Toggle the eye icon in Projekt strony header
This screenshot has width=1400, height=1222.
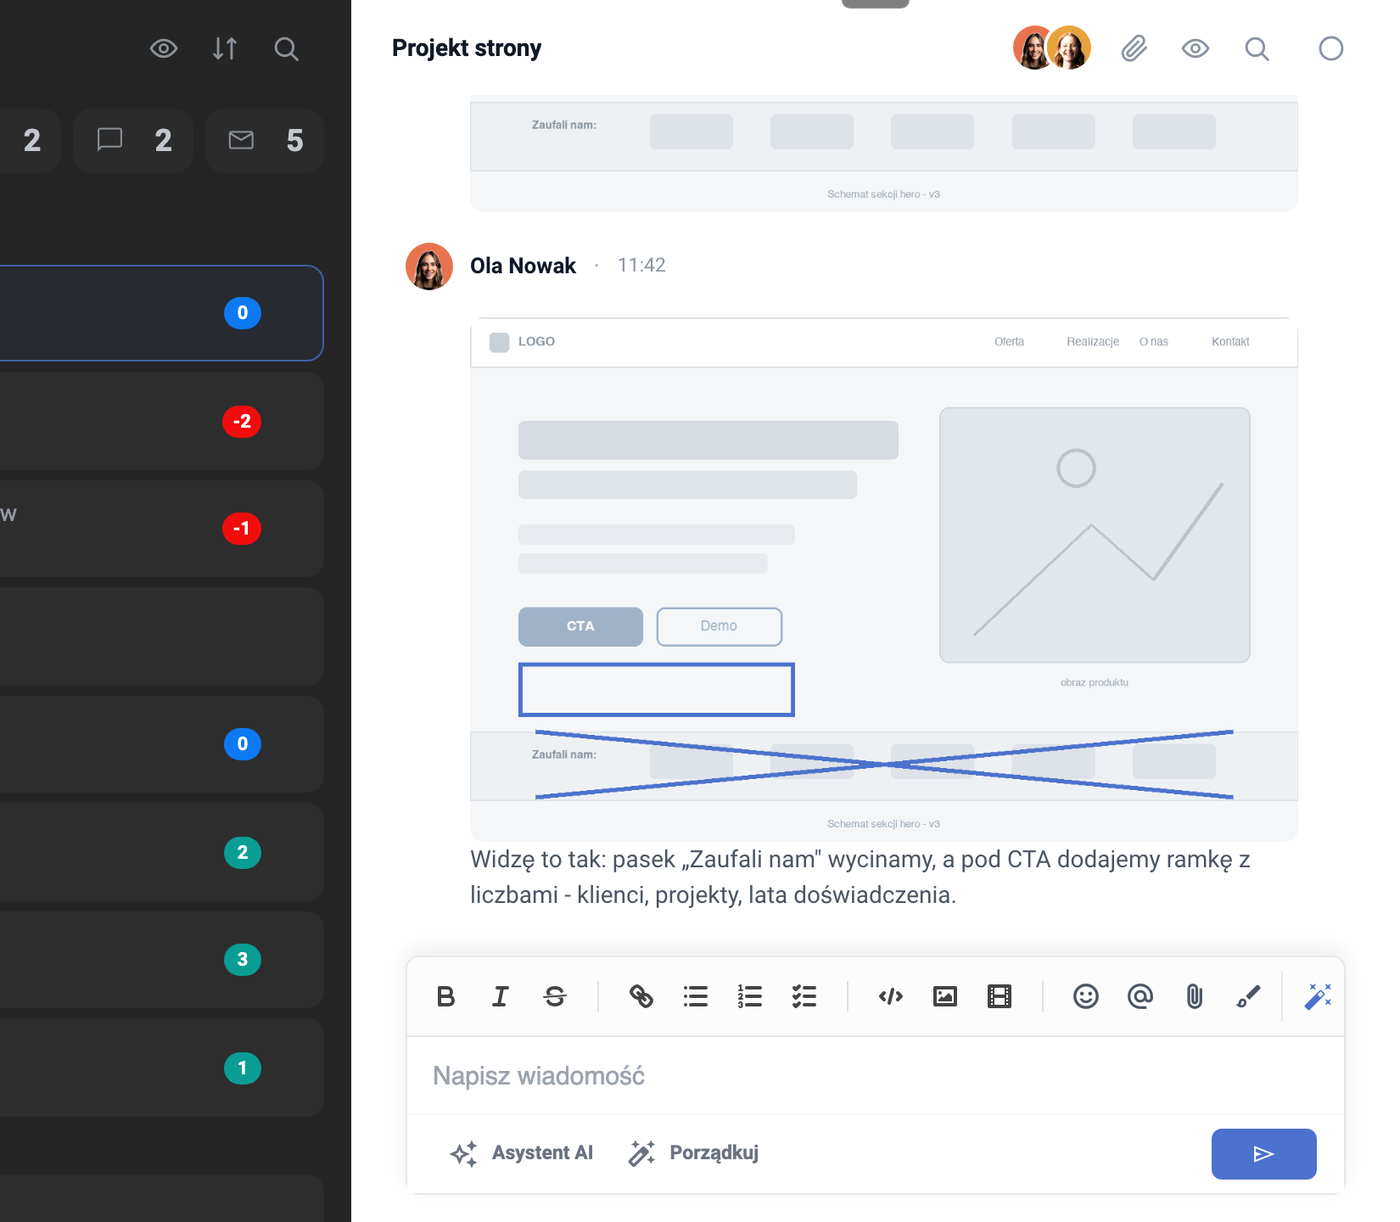coord(1195,48)
